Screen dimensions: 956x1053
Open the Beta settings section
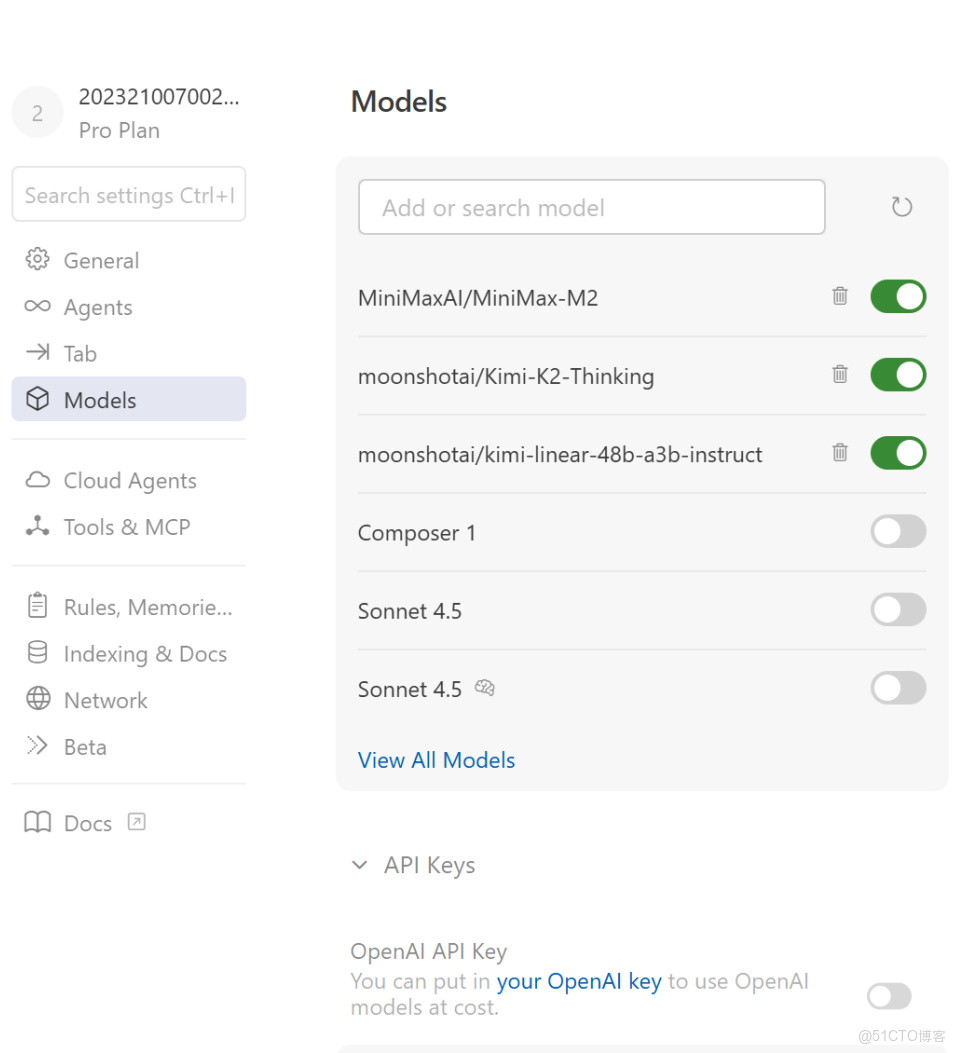[85, 746]
